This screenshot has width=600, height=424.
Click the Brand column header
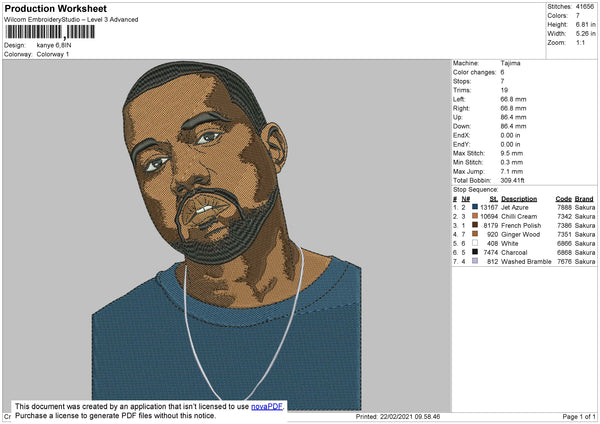[584, 199]
